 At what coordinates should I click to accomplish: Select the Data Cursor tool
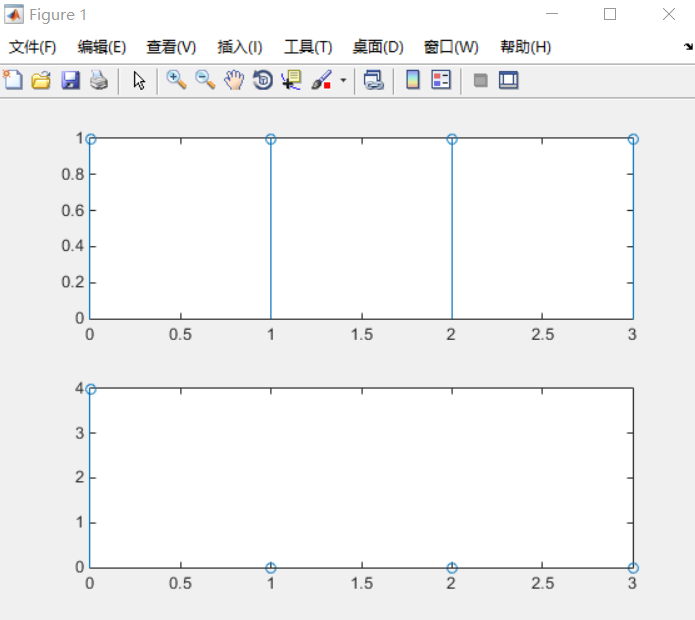coord(291,80)
